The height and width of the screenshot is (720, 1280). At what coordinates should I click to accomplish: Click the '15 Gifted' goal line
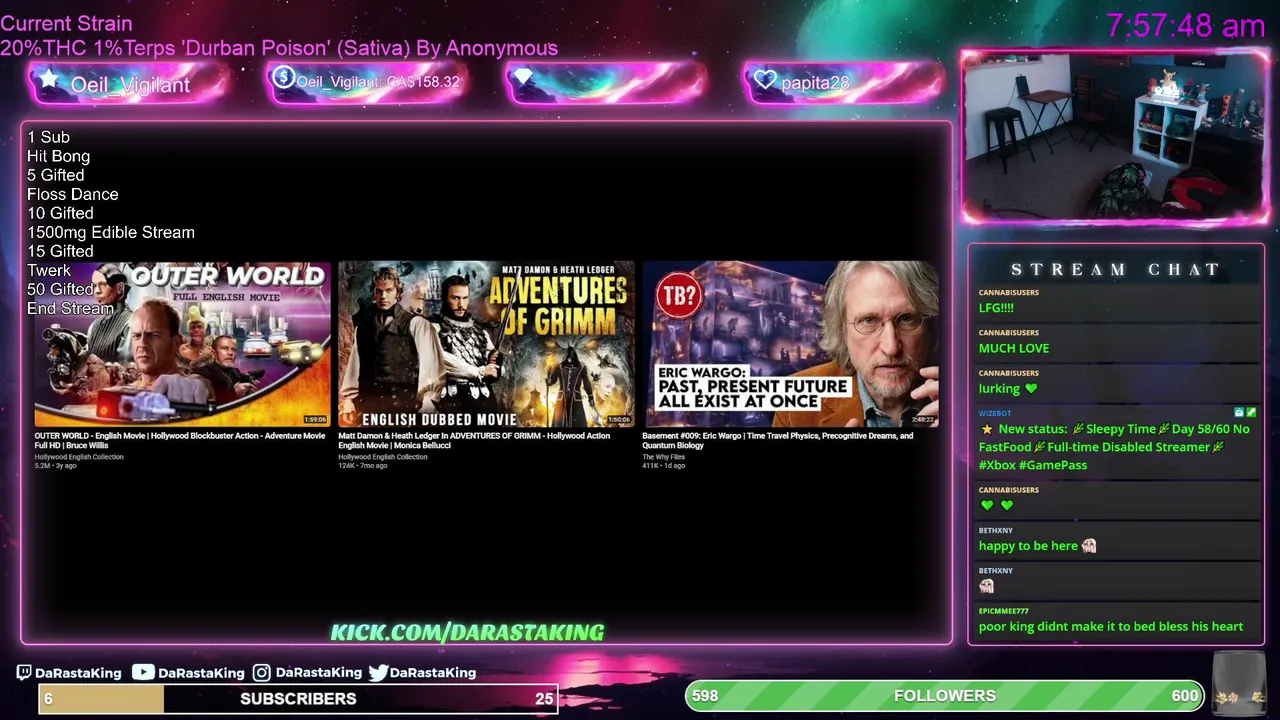point(60,251)
